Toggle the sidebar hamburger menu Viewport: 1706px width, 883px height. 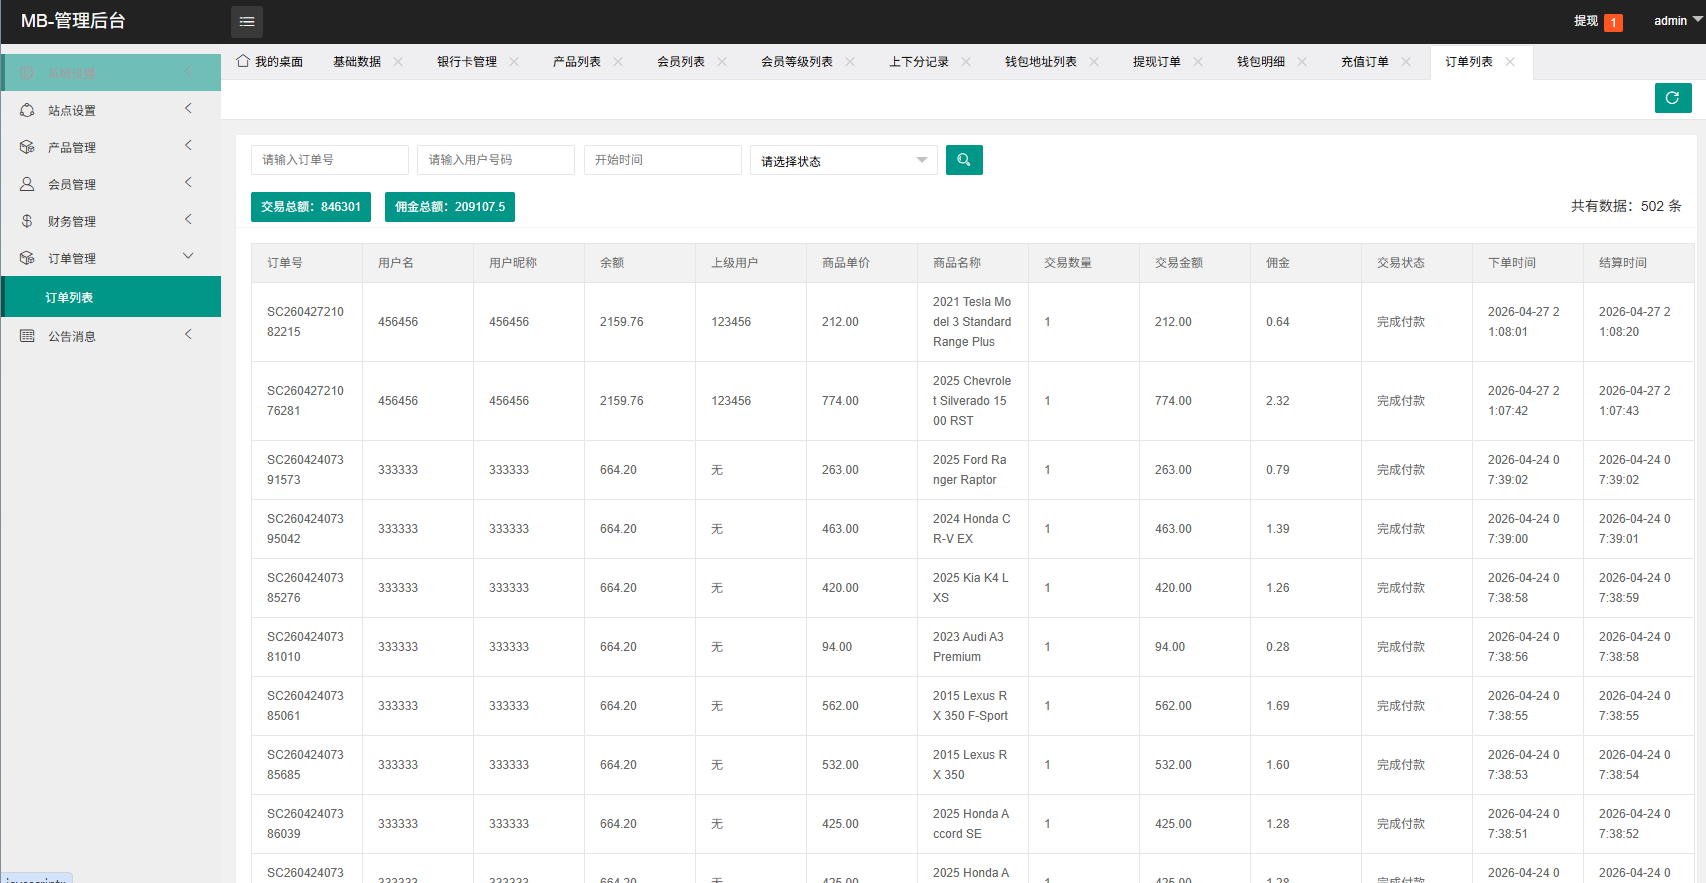247,21
